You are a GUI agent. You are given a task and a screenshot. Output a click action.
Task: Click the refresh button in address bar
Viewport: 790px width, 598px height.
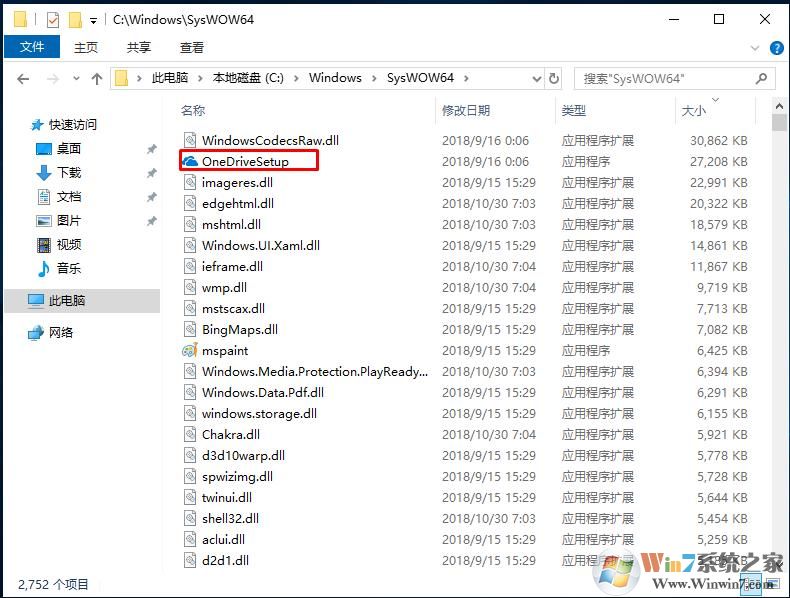pyautogui.click(x=554, y=78)
